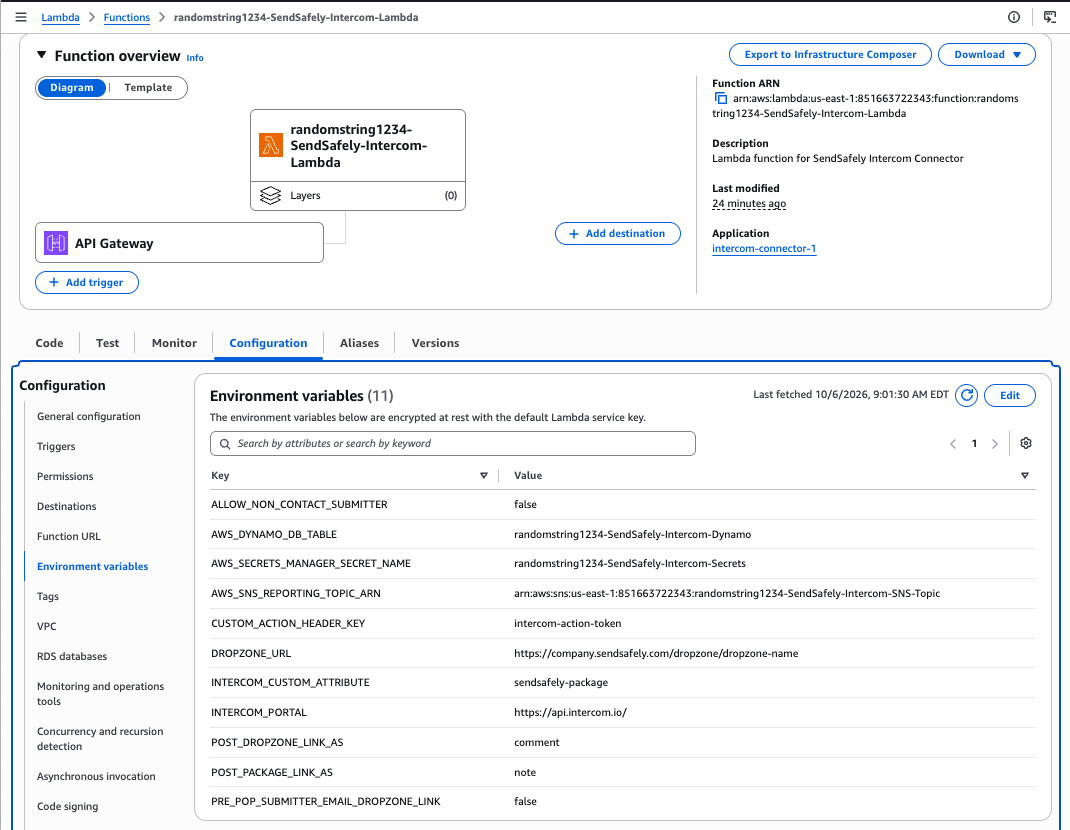
Task: Open General configuration settings
Action: point(89,416)
